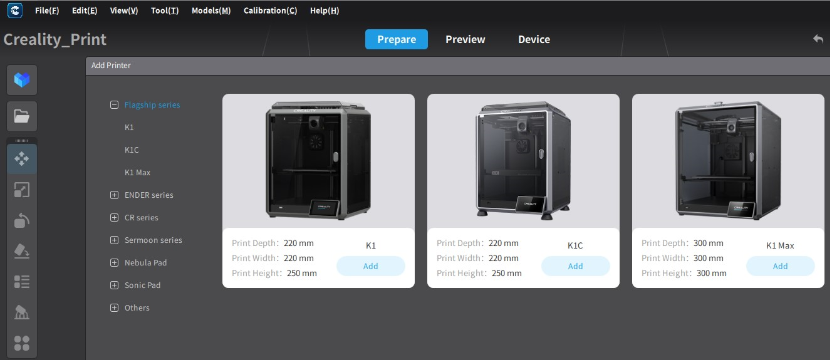Open the Tool menu
This screenshot has width=830, height=360.
165,11
